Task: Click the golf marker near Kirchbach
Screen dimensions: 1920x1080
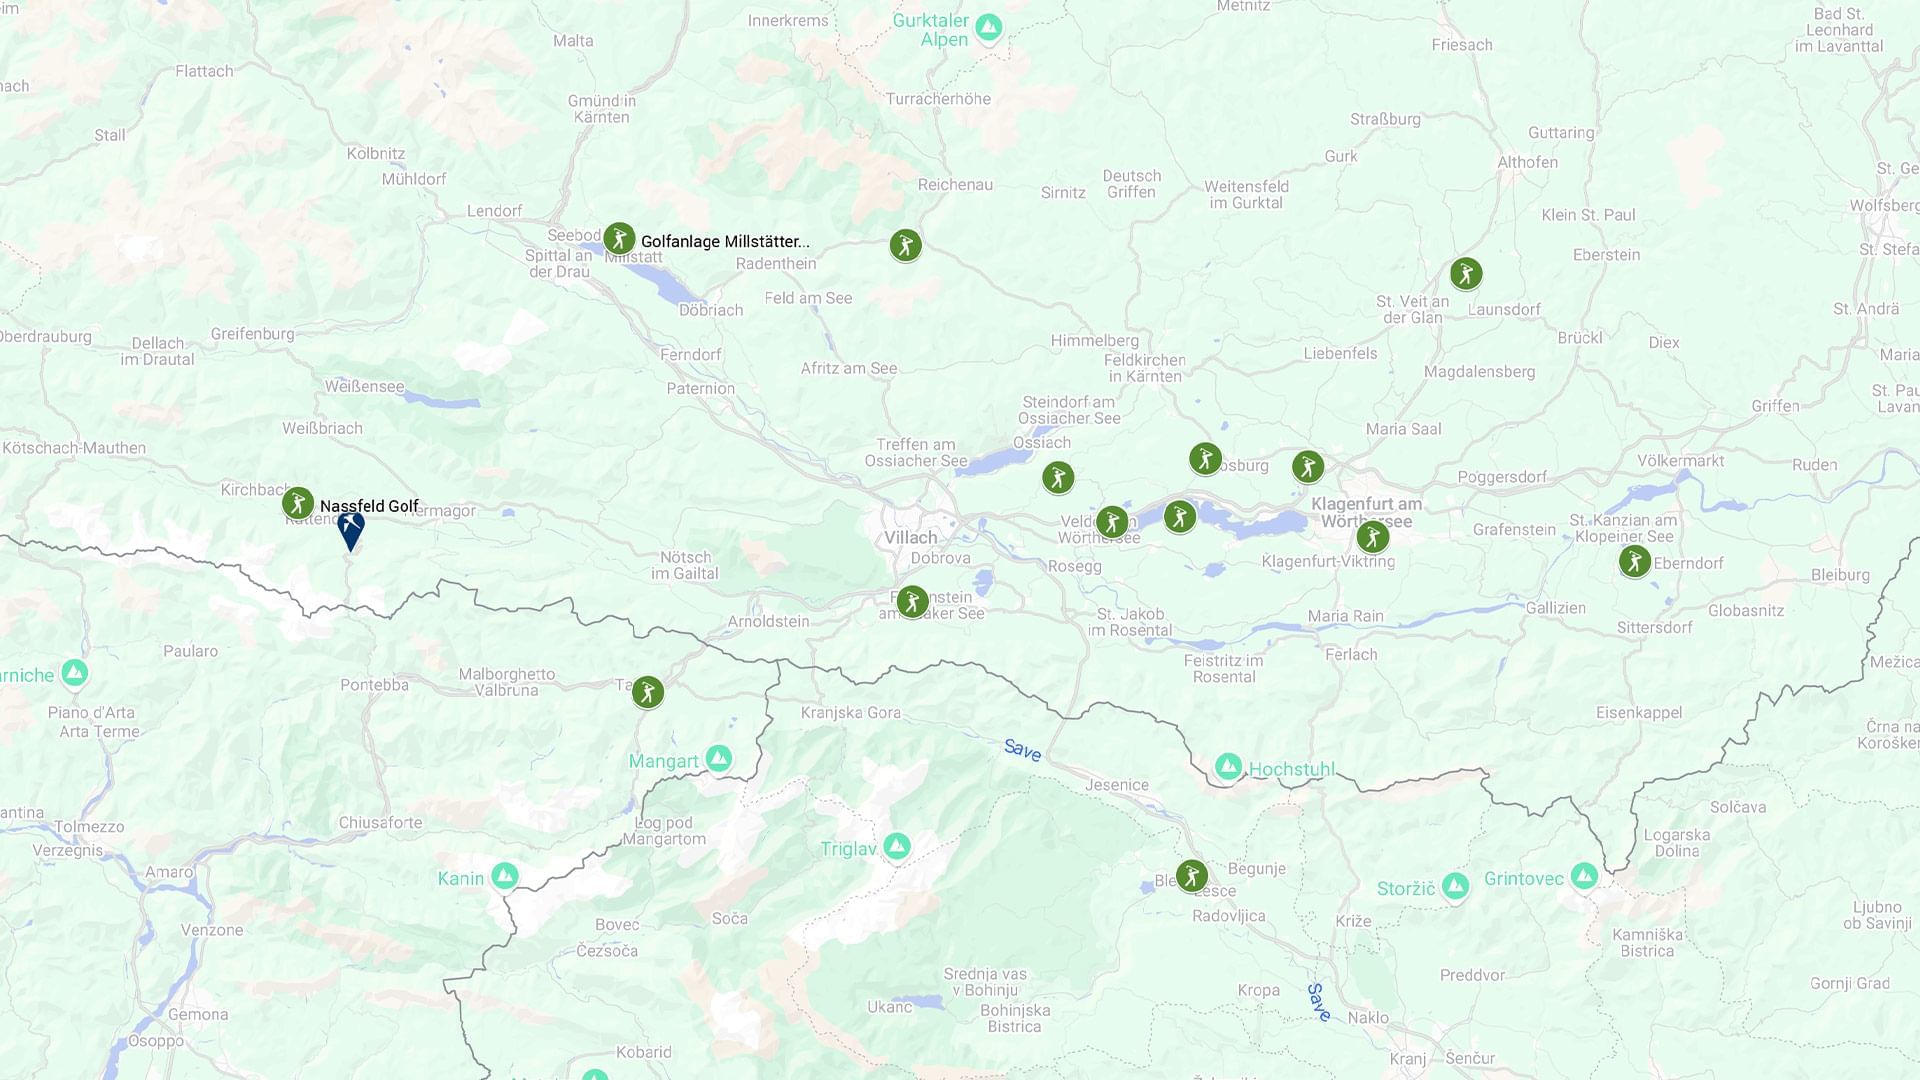Action: click(x=298, y=503)
